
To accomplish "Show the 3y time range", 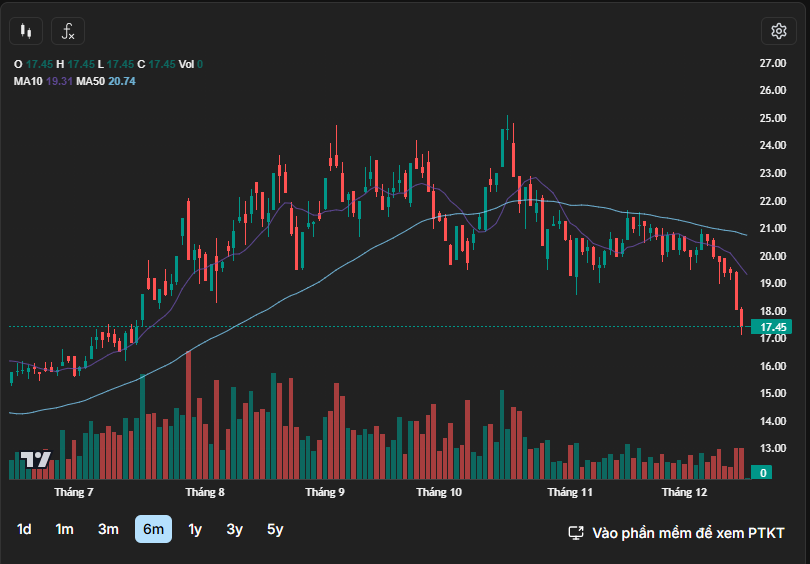I will 234,529.
